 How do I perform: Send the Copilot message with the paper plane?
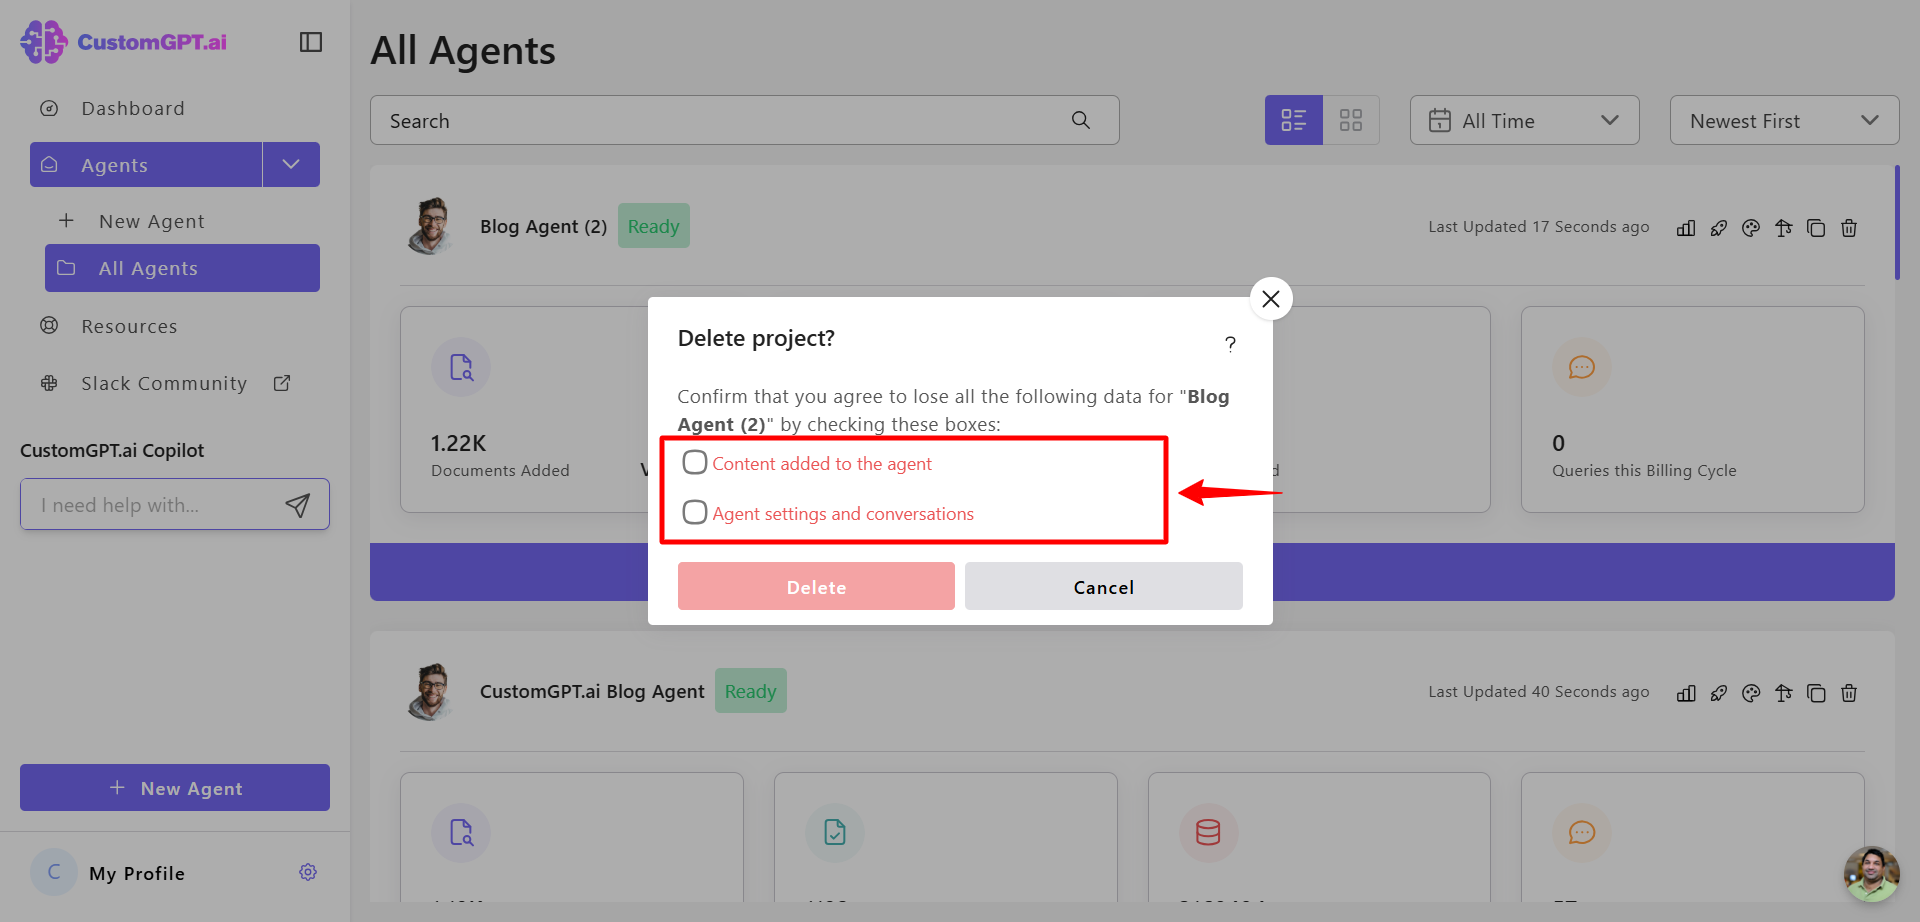click(x=297, y=505)
